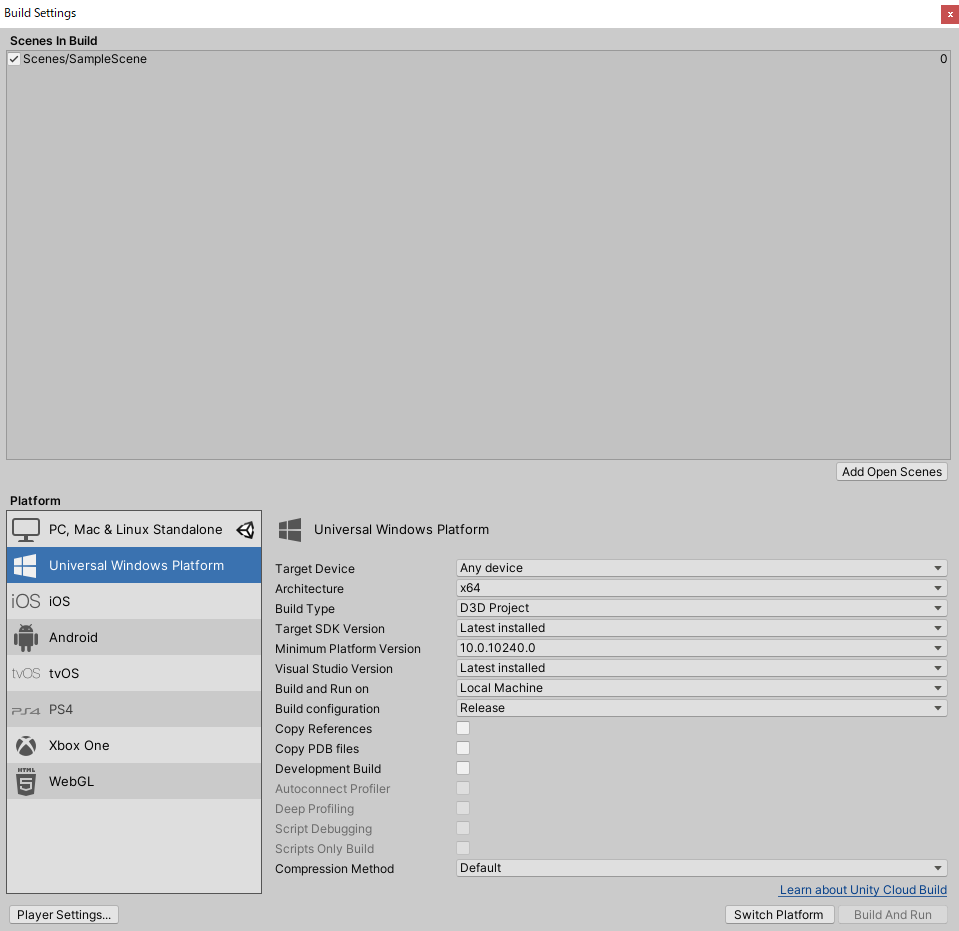Click the Minimum Platform Version label
Screen dimensions: 959x931
[x=348, y=649]
